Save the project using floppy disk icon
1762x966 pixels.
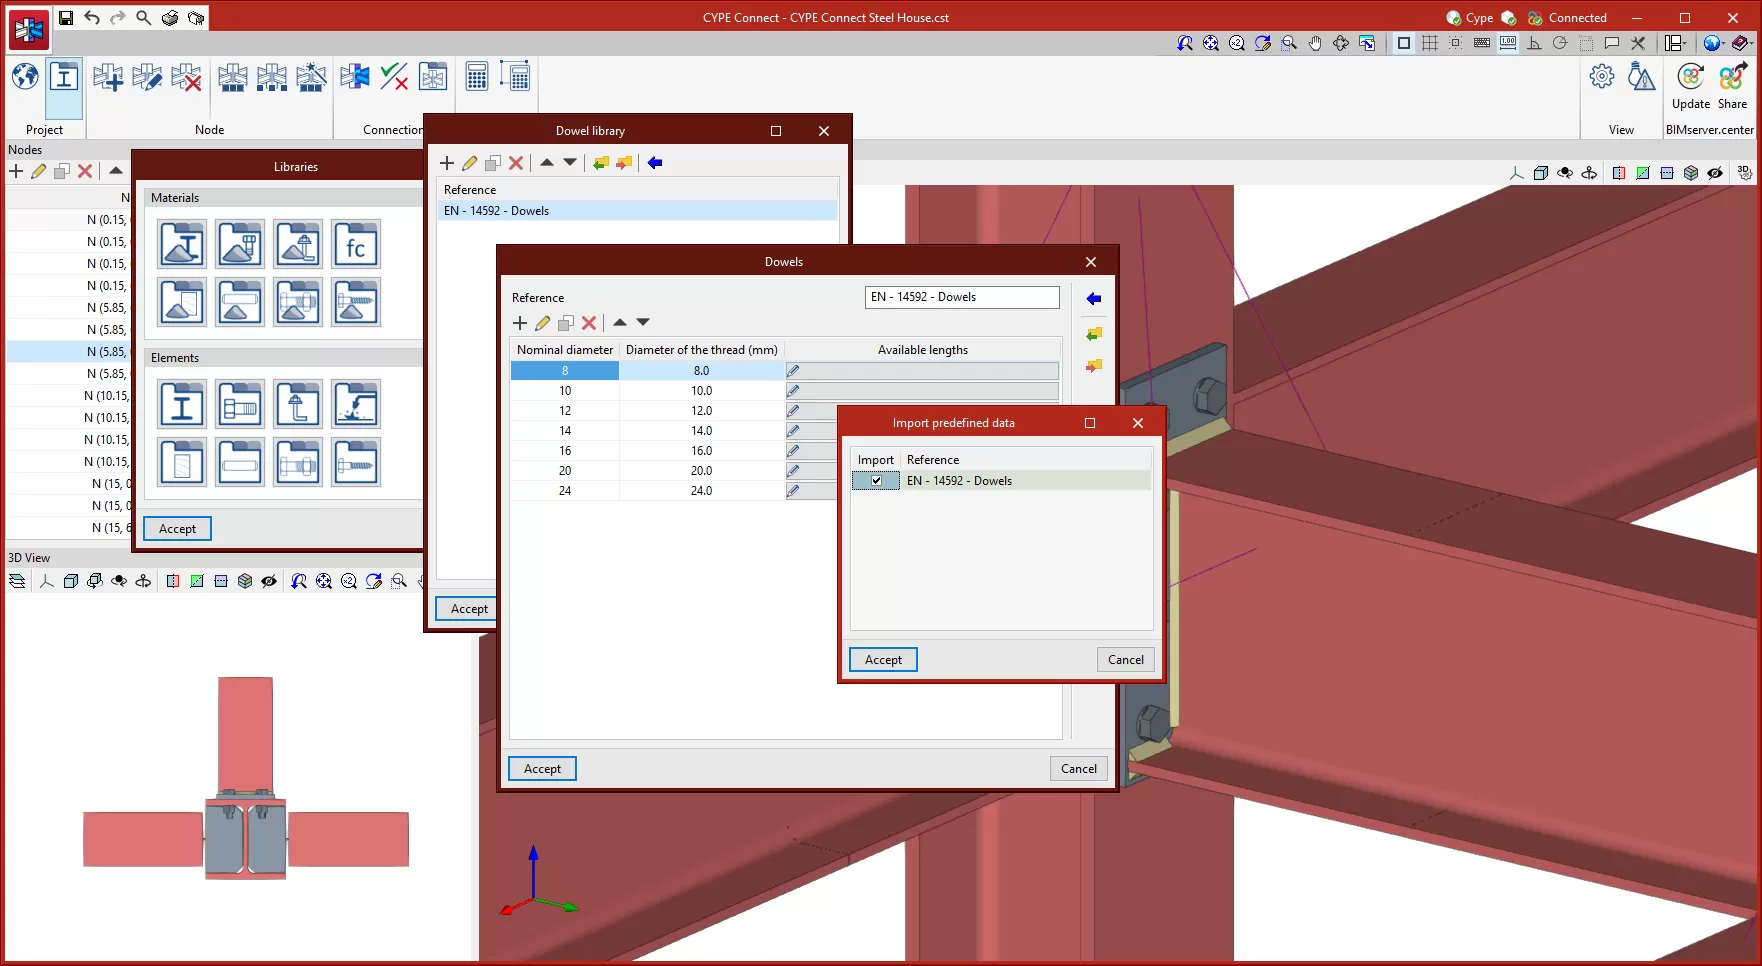(66, 18)
